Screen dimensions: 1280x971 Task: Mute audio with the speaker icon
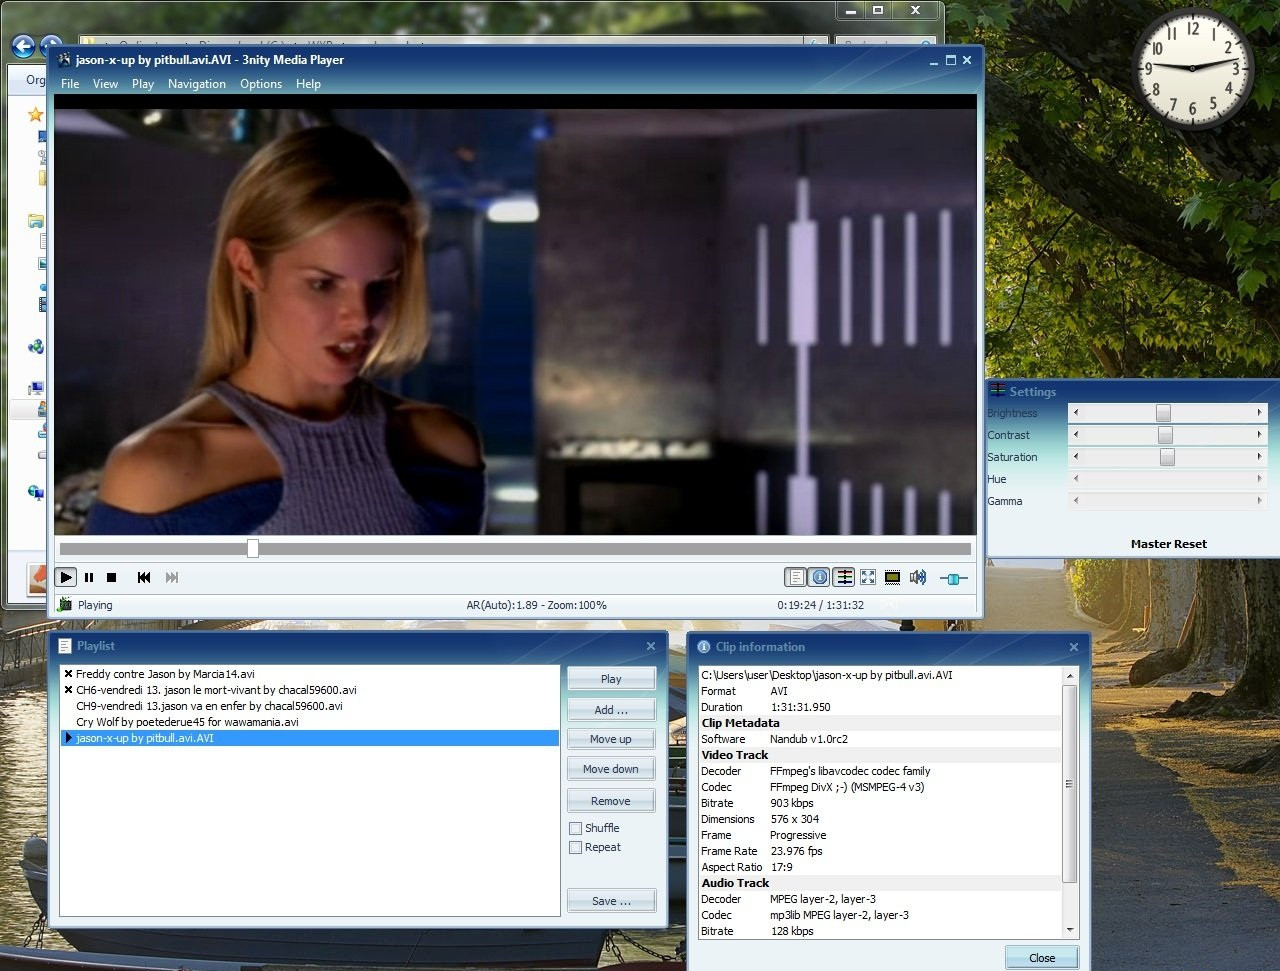tap(918, 577)
